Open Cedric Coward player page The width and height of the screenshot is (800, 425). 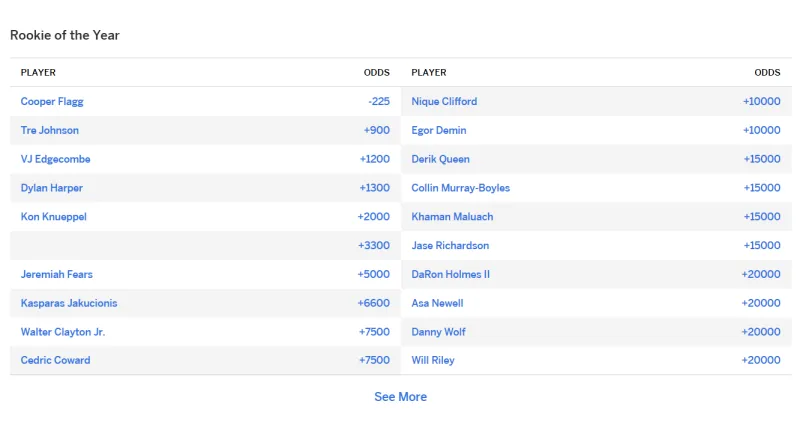56,361
